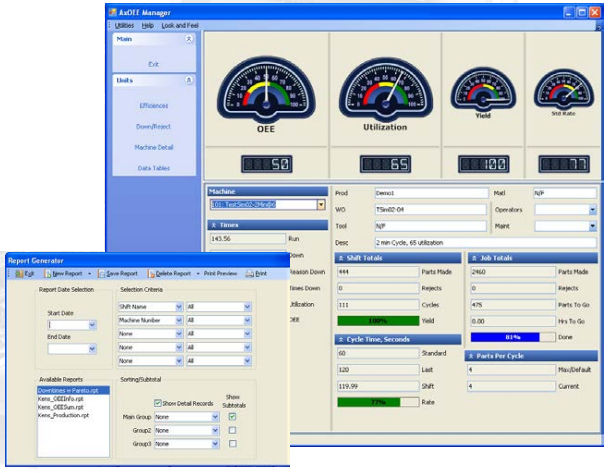Image resolution: width=608 pixels, height=473 pixels.
Task: Collapse the Parts Per Cycle section header
Action: point(532,356)
